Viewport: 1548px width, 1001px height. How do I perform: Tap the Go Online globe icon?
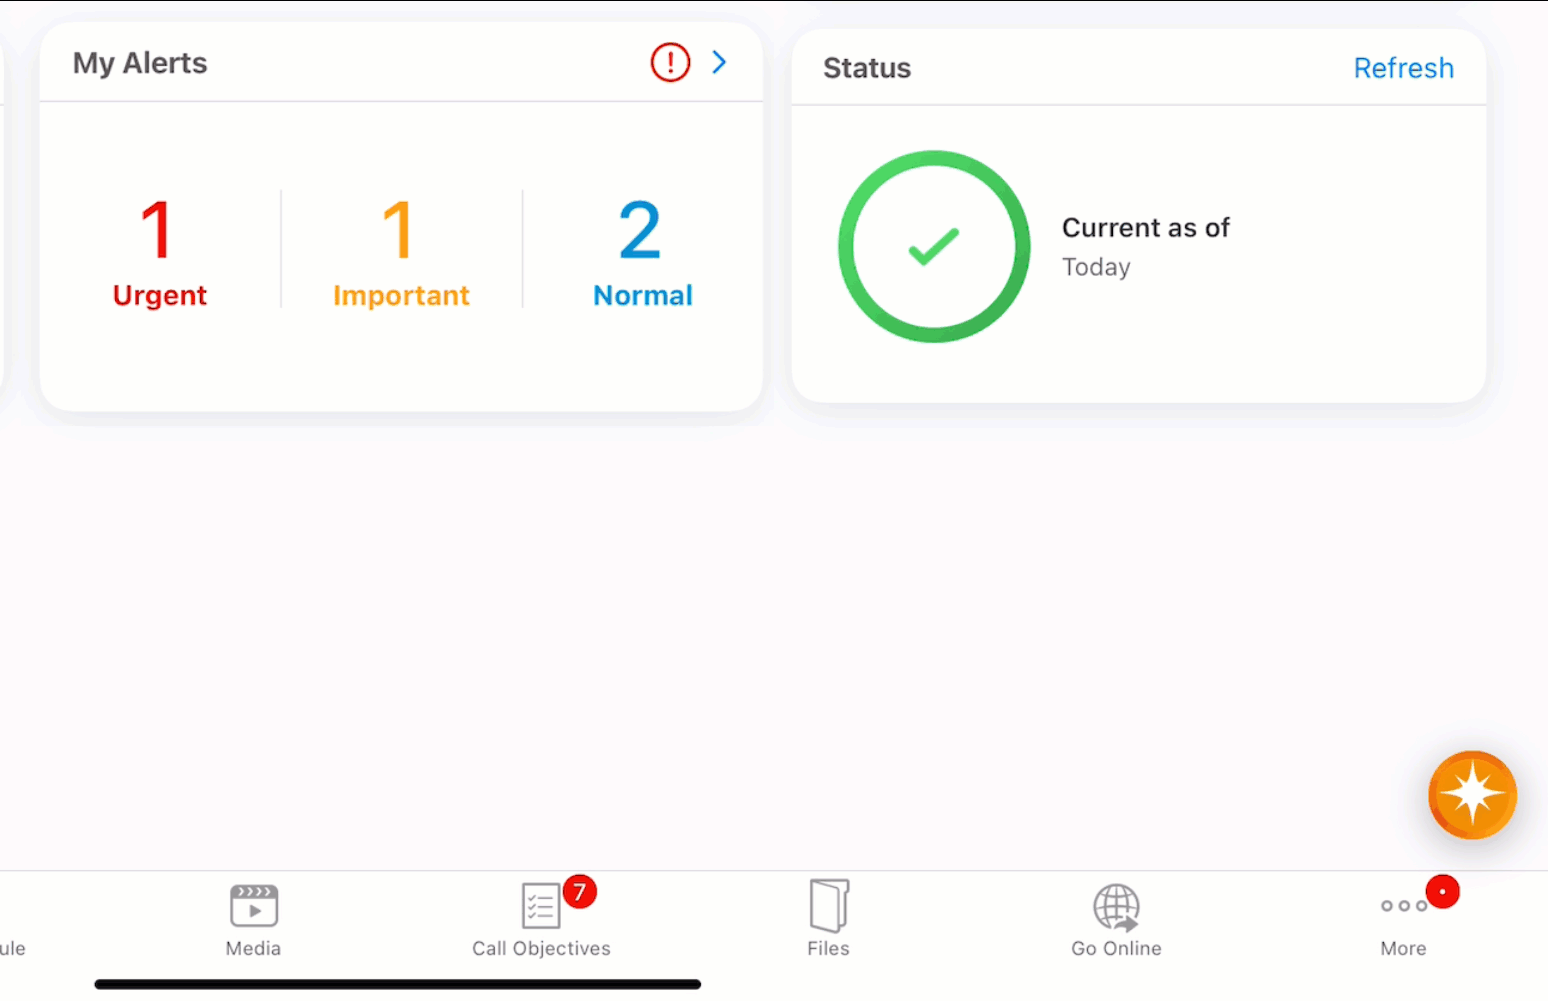coord(1116,907)
